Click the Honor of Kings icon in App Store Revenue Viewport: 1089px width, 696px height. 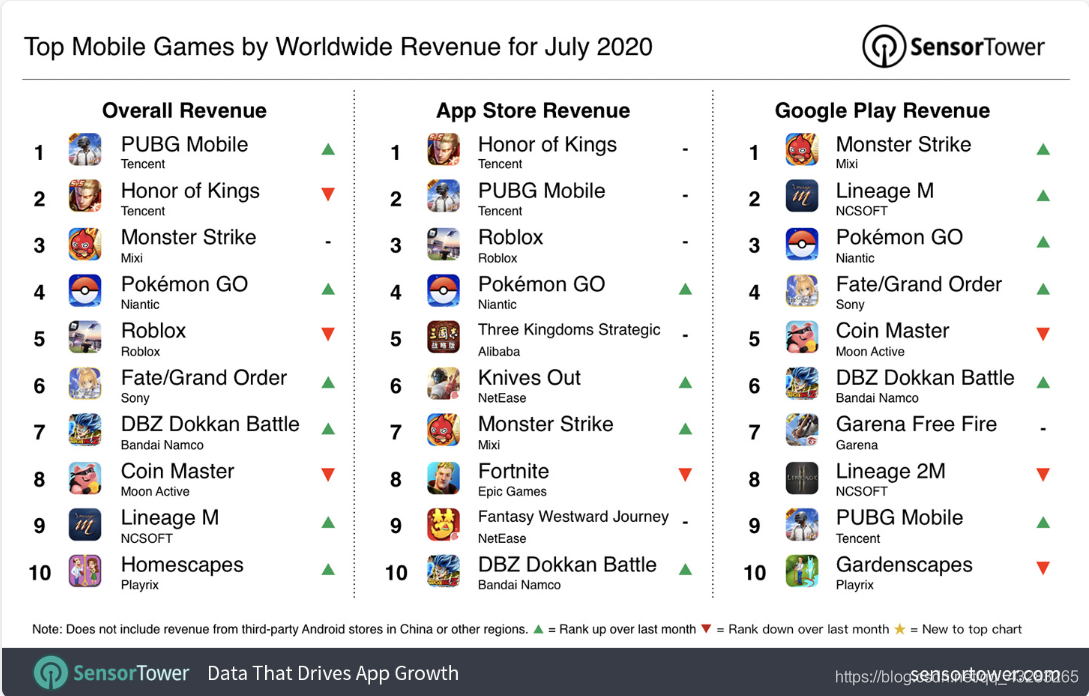pyautogui.click(x=443, y=150)
